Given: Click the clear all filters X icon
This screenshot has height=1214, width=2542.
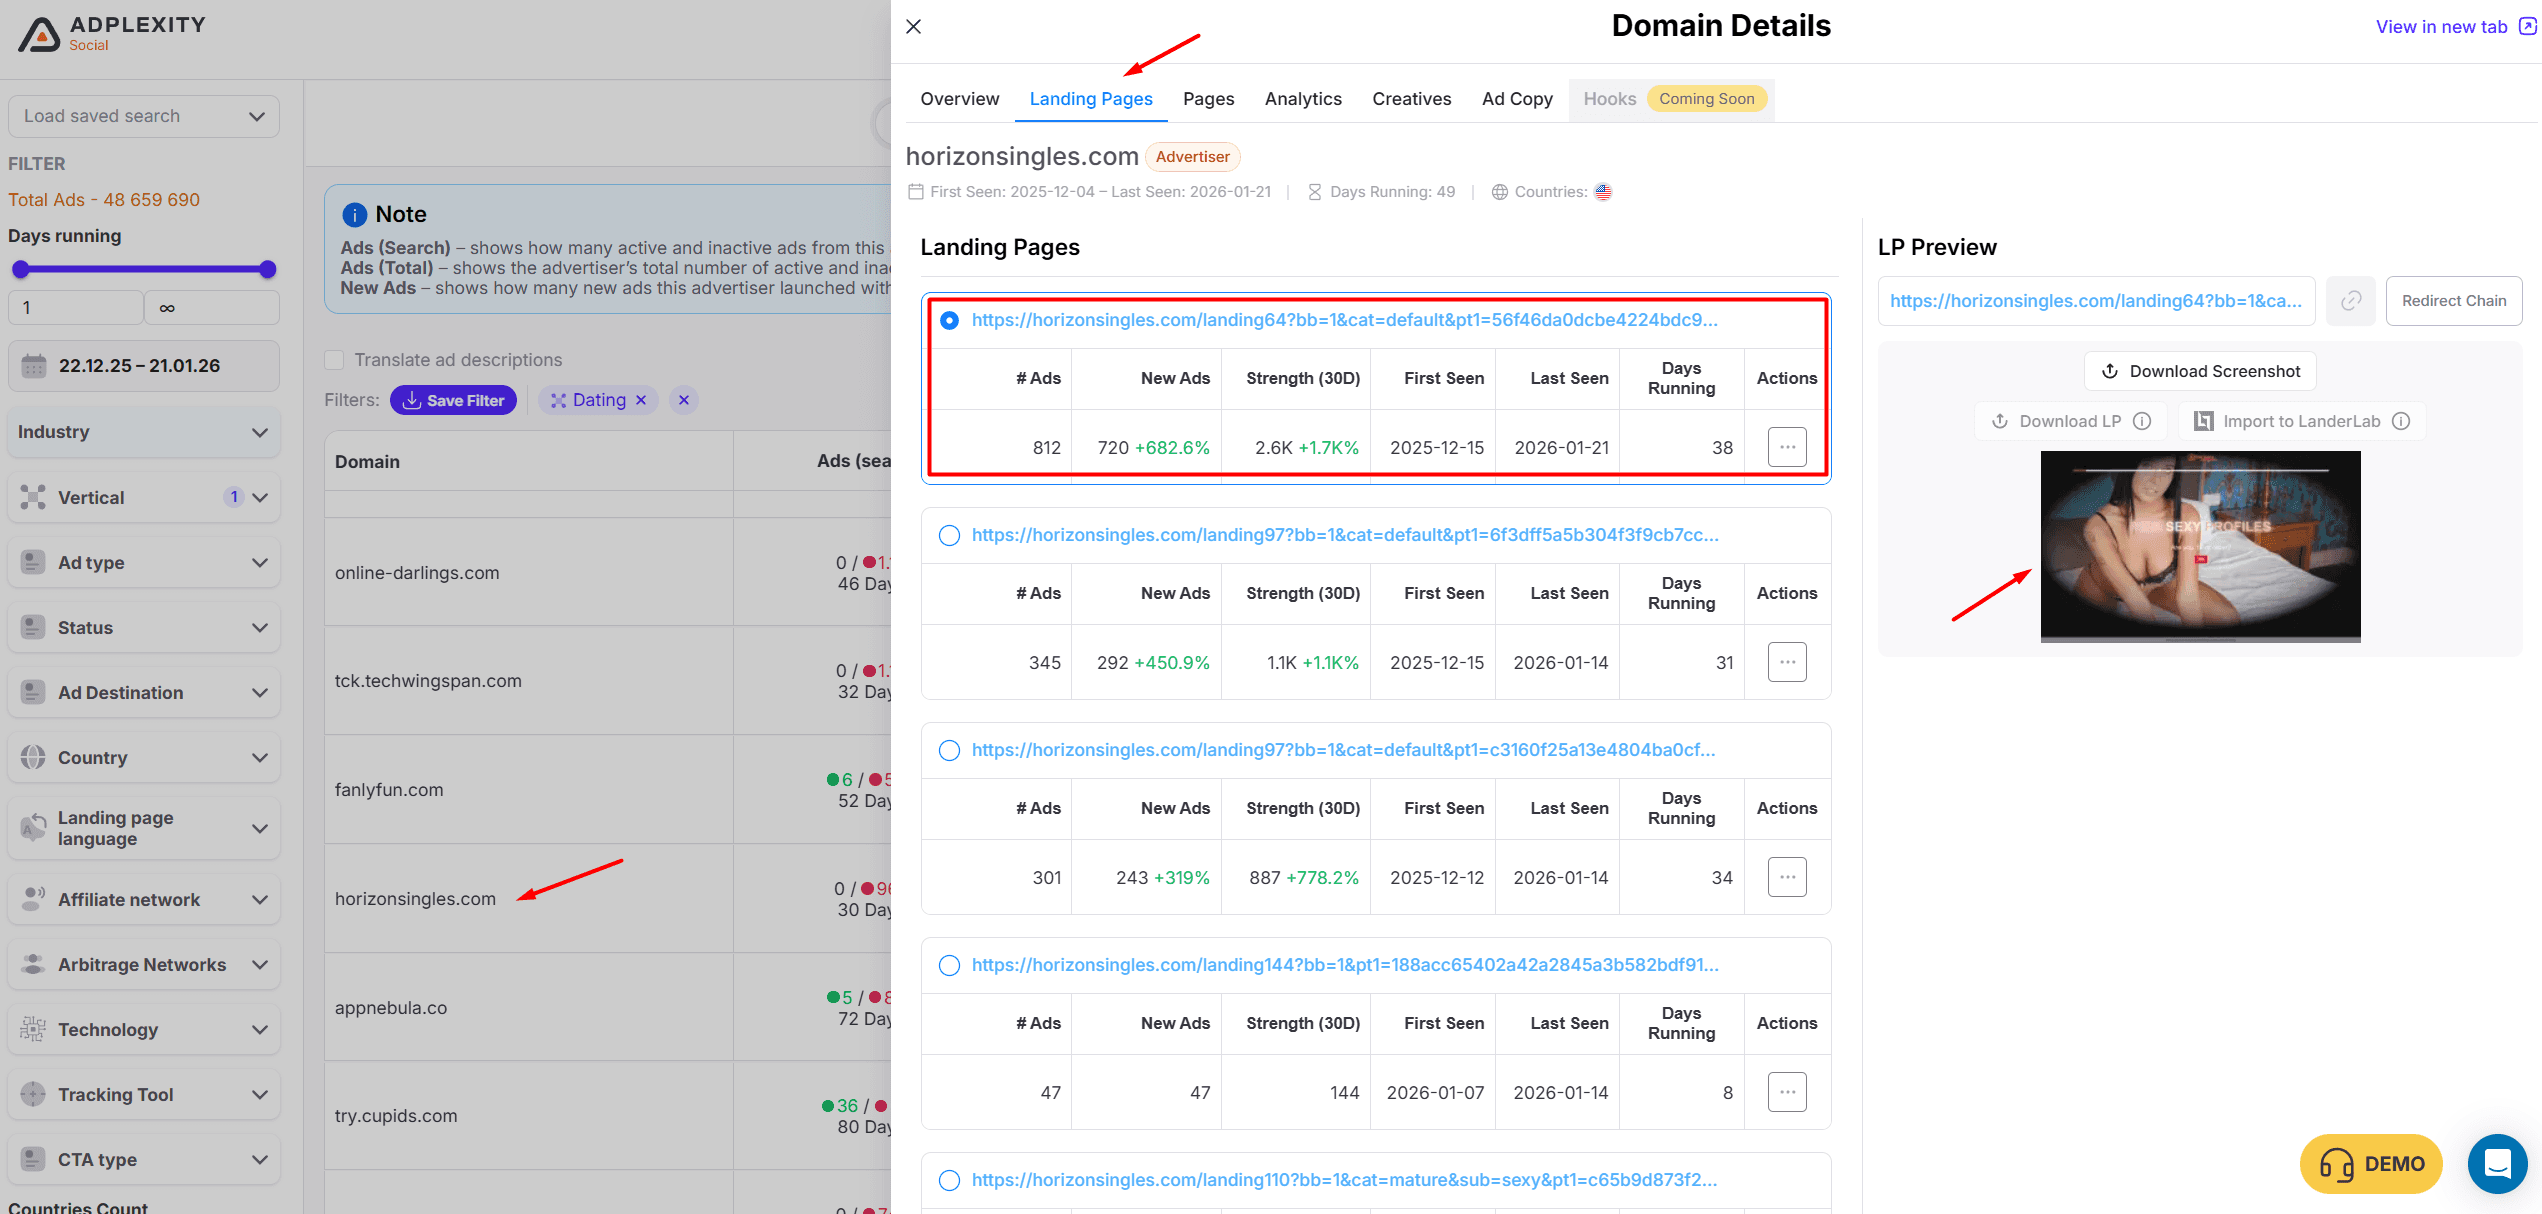Looking at the screenshot, I should click(684, 400).
